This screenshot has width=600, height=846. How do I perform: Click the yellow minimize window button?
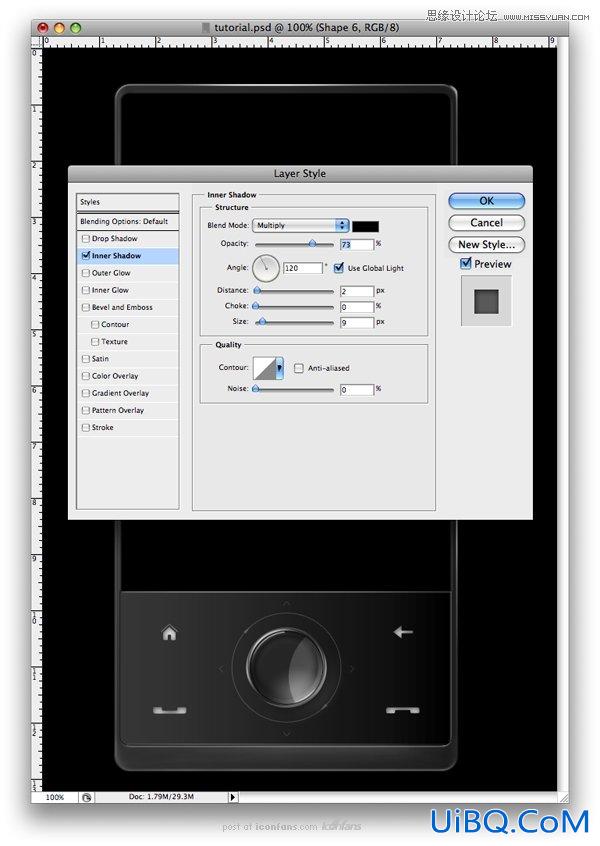(x=59, y=28)
